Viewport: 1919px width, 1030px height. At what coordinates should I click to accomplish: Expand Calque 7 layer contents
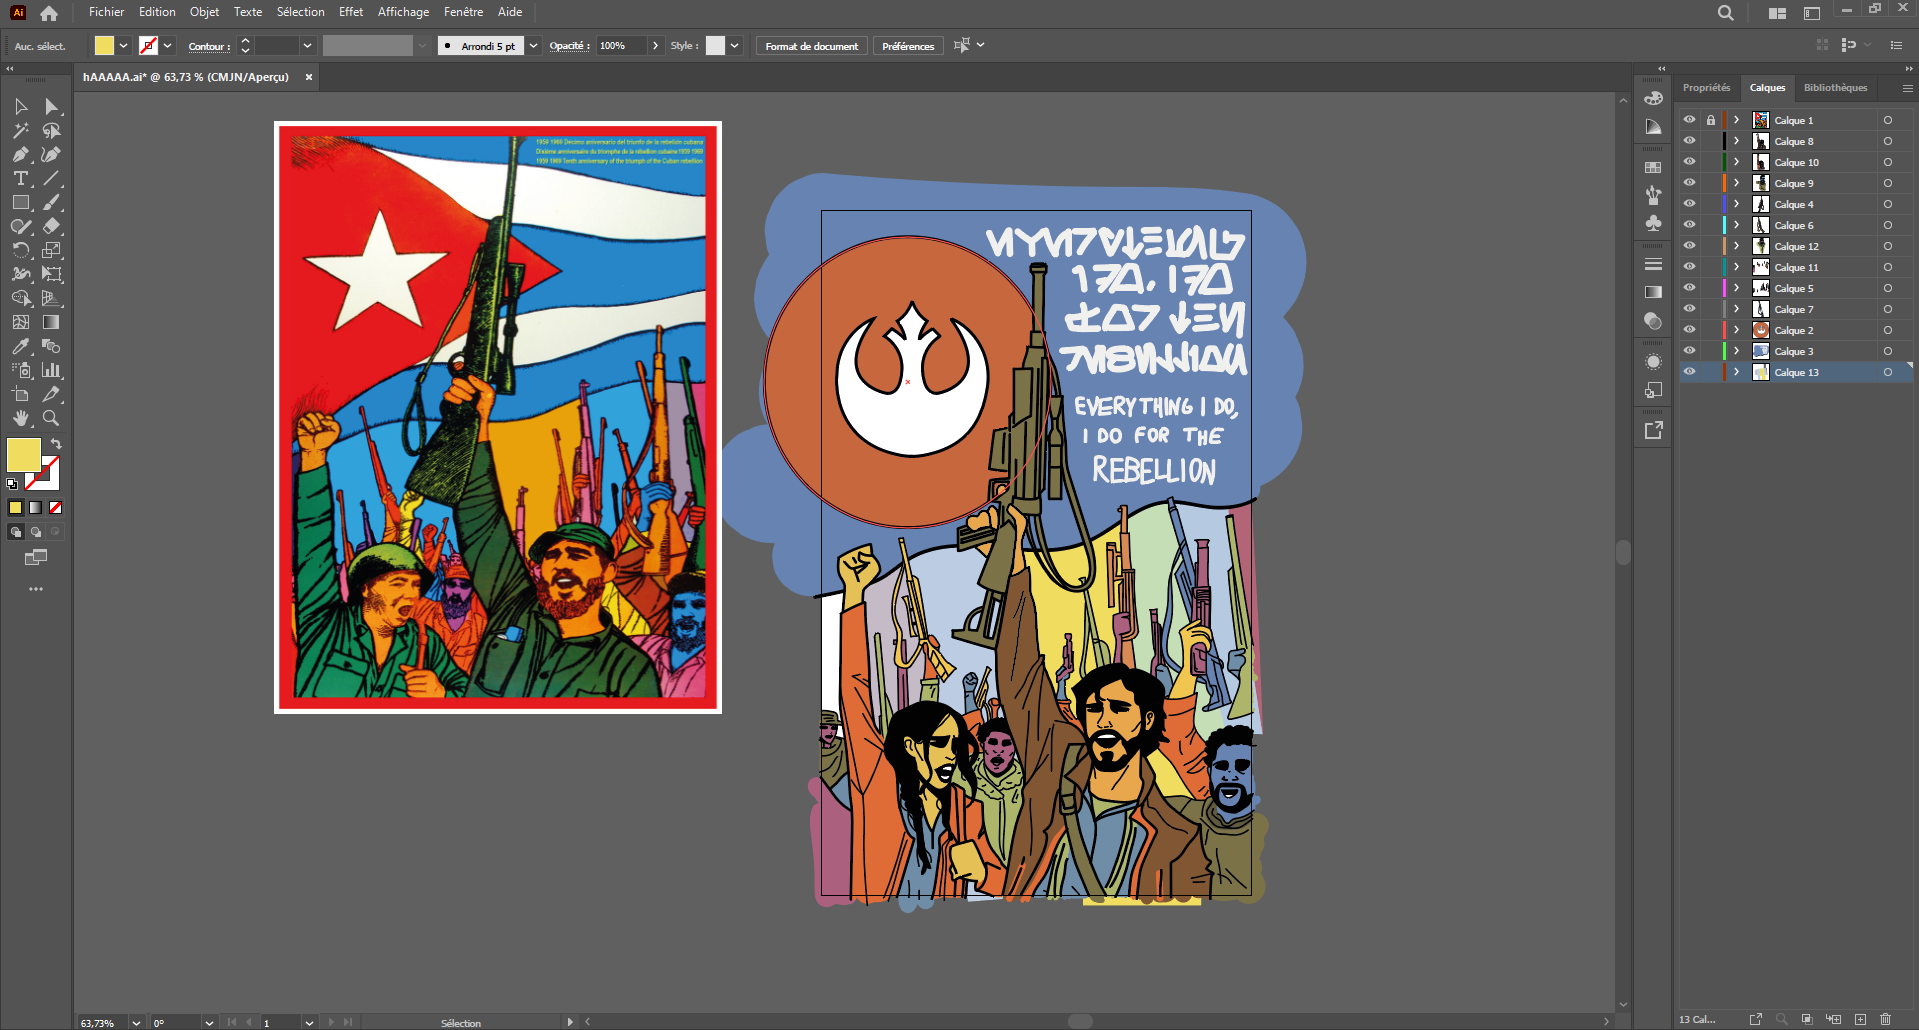[1737, 309]
